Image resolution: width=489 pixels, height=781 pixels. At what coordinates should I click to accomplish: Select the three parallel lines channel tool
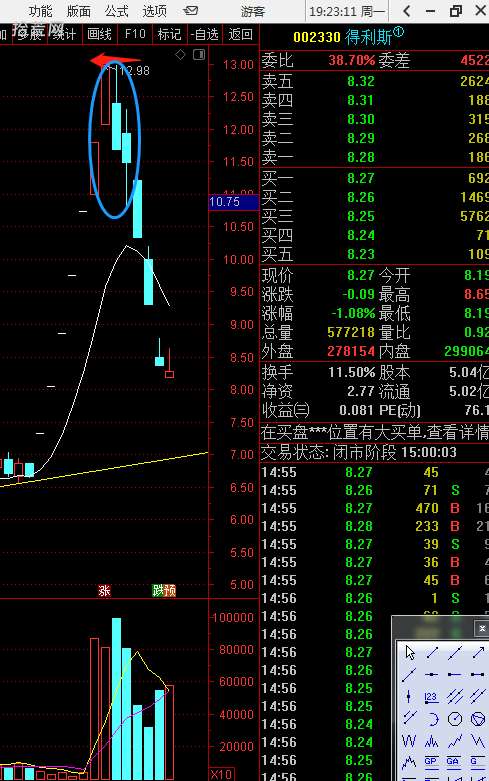click(455, 696)
